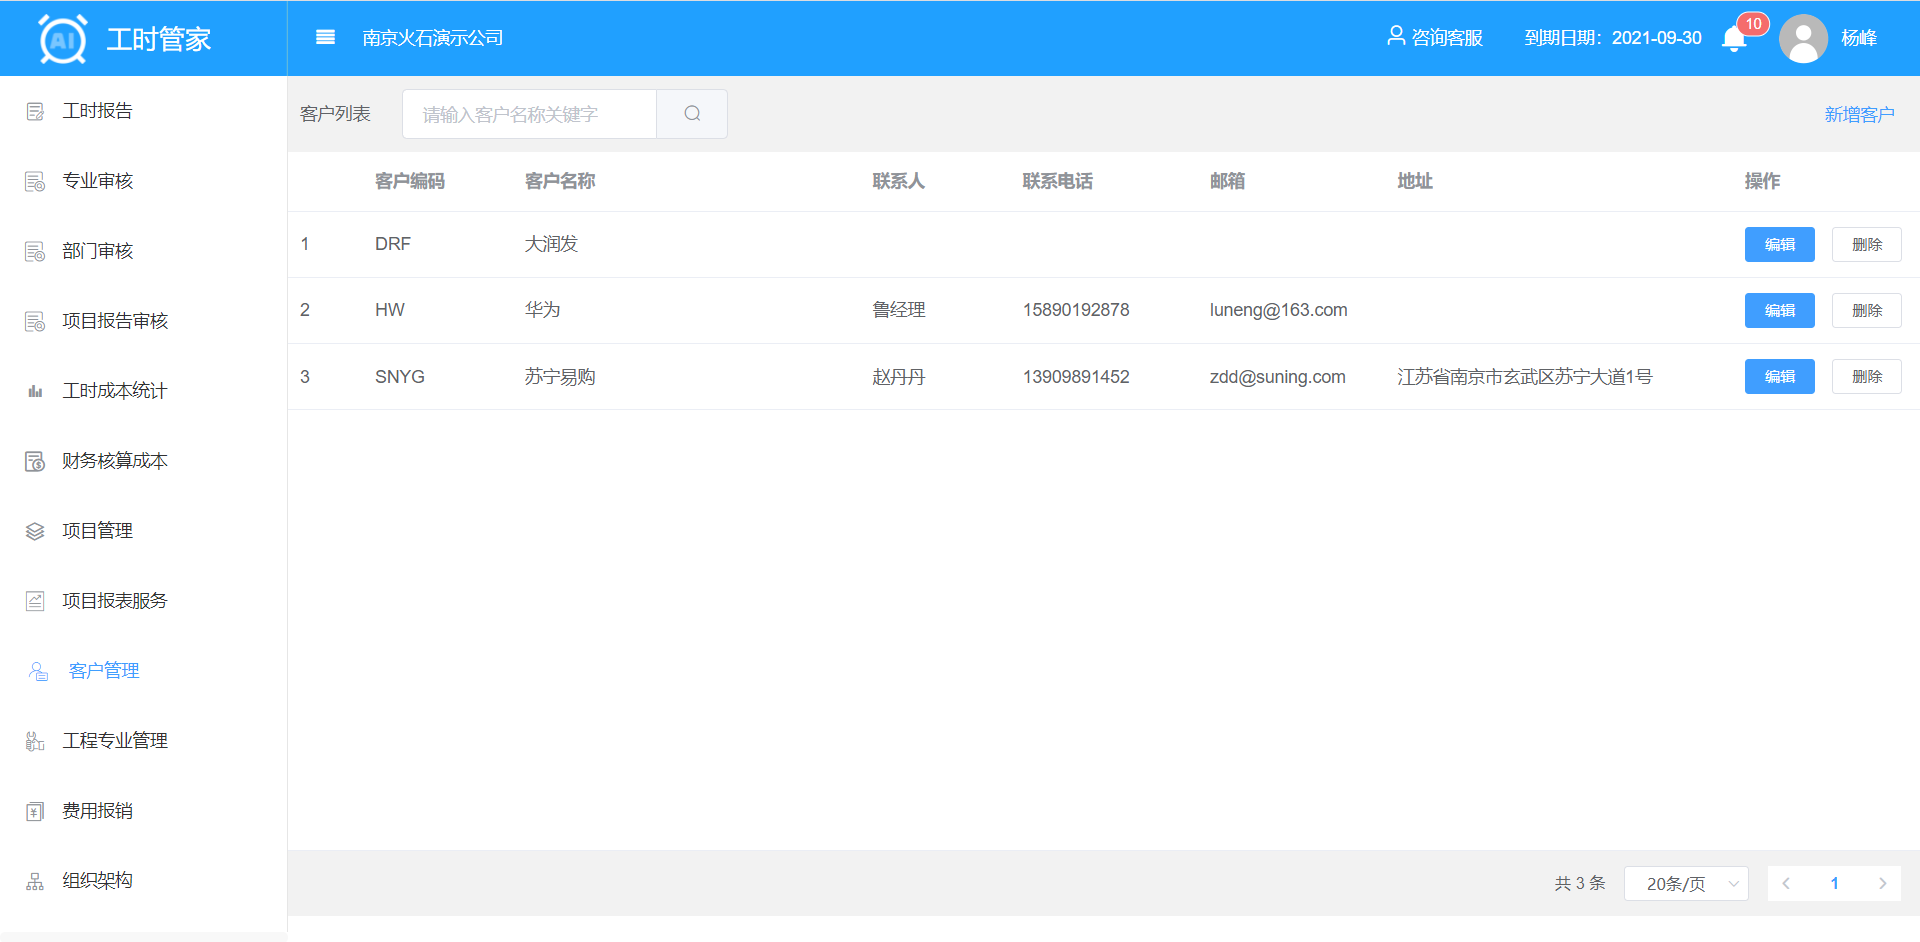This screenshot has width=1920, height=942.
Task: Open 工时报告 in the sidebar
Action: click(x=97, y=111)
